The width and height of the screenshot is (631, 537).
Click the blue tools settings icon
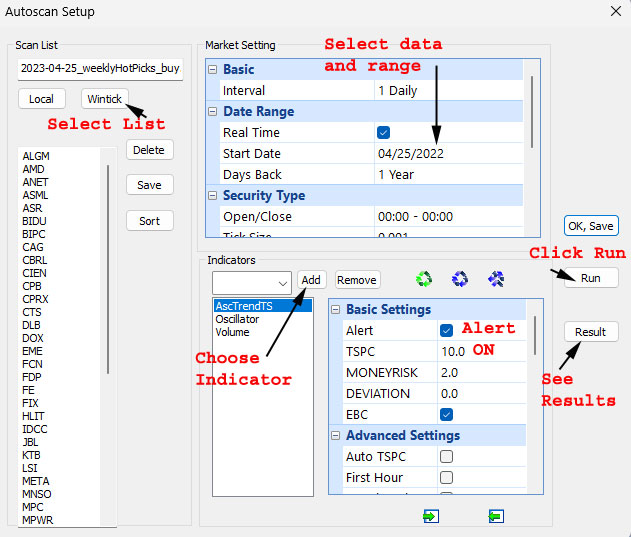[x=496, y=279]
